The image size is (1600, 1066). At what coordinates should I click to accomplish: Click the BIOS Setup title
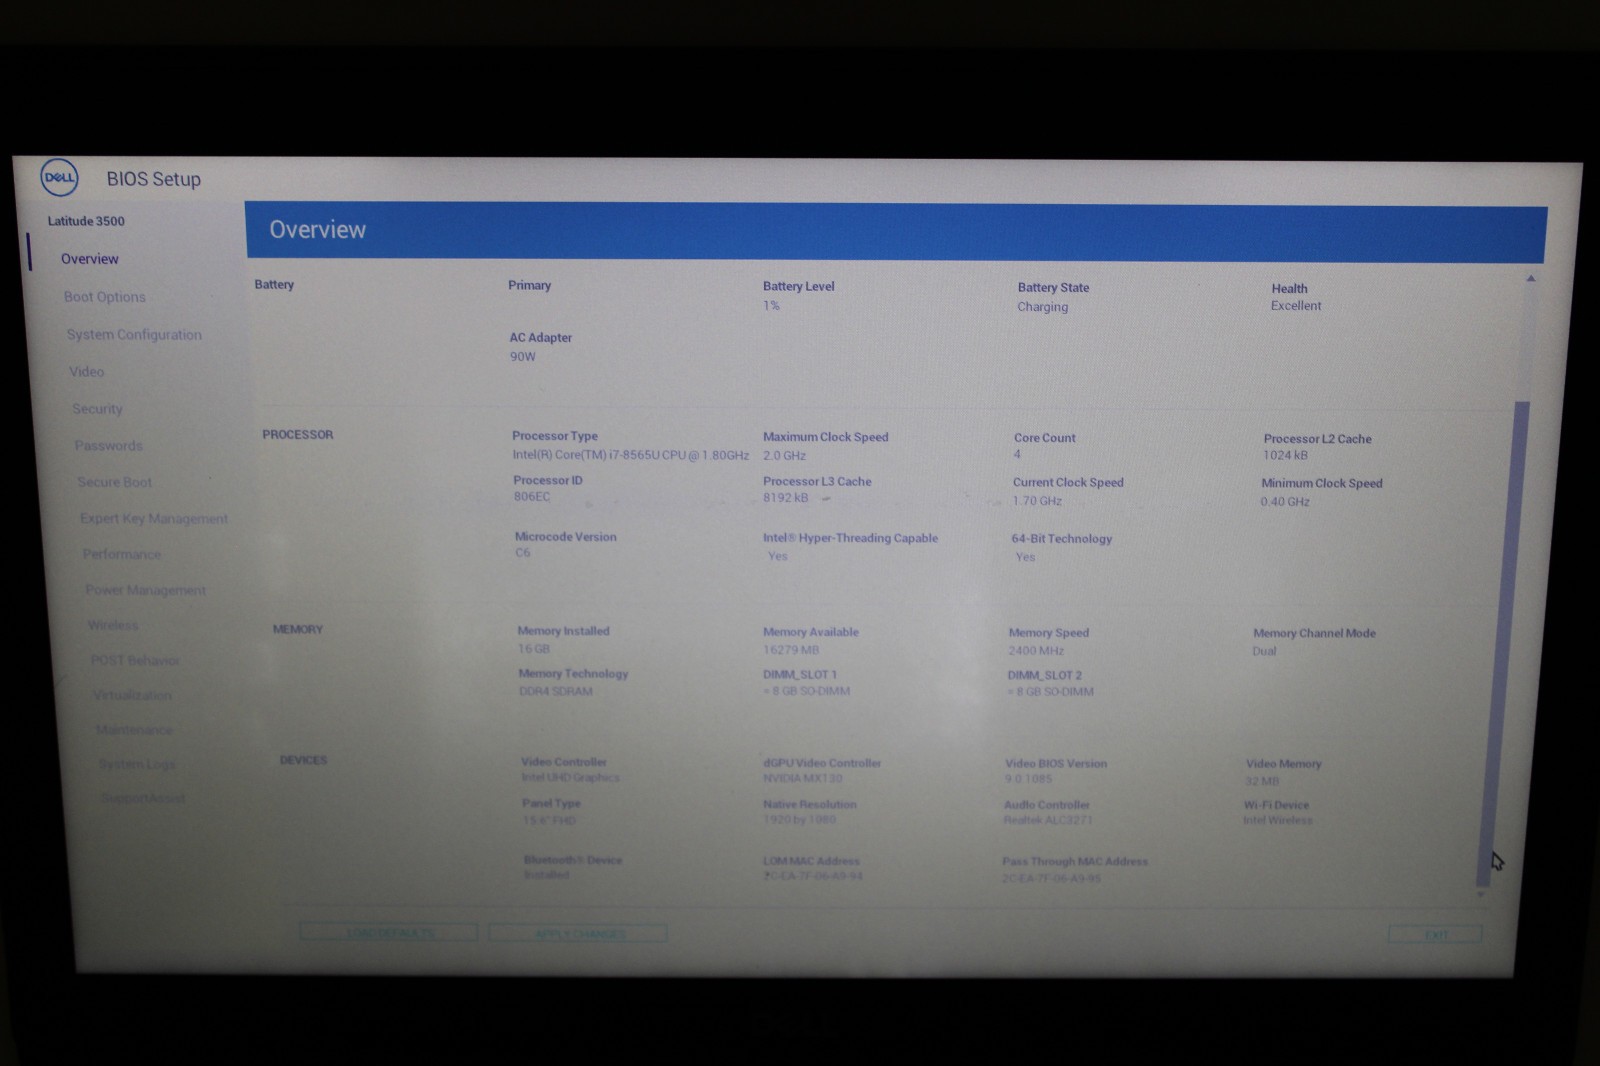pyautogui.click(x=153, y=179)
